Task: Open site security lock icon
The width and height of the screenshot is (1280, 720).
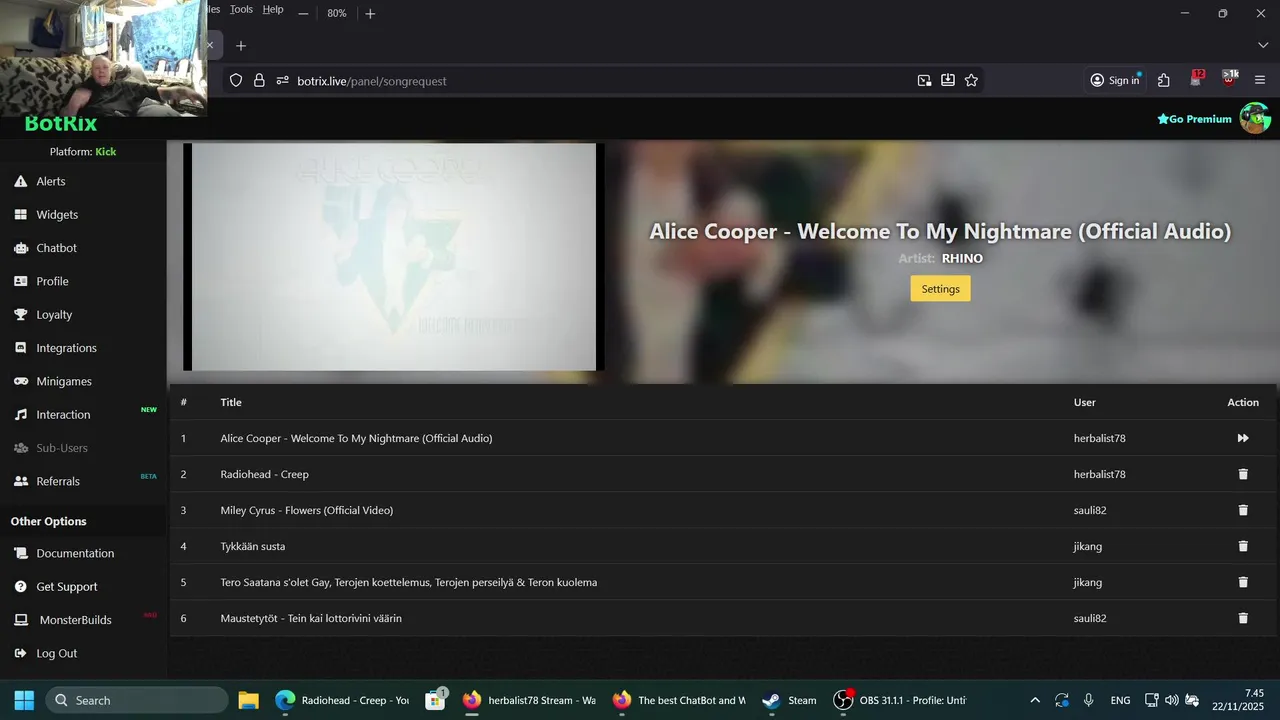Action: 259,81
